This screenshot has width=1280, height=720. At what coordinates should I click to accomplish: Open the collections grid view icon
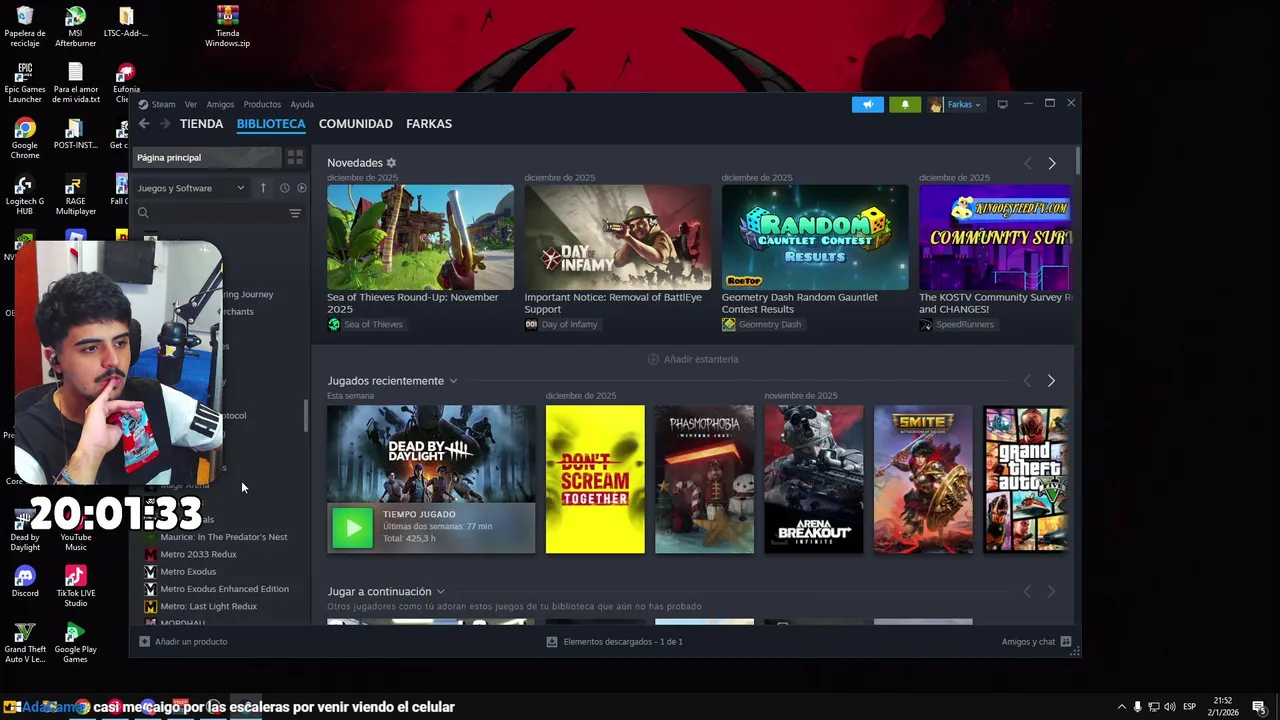pos(295,157)
